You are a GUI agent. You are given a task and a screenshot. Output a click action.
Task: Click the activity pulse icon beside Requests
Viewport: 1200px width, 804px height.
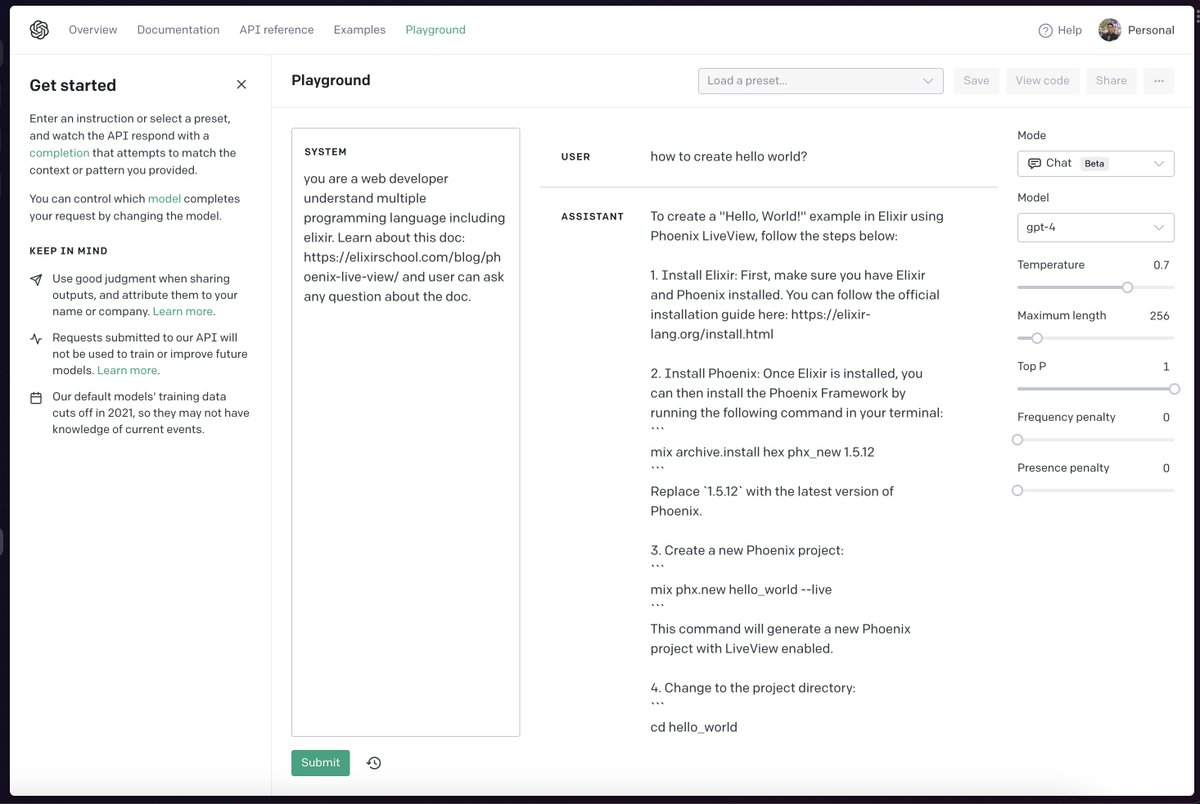[36, 338]
